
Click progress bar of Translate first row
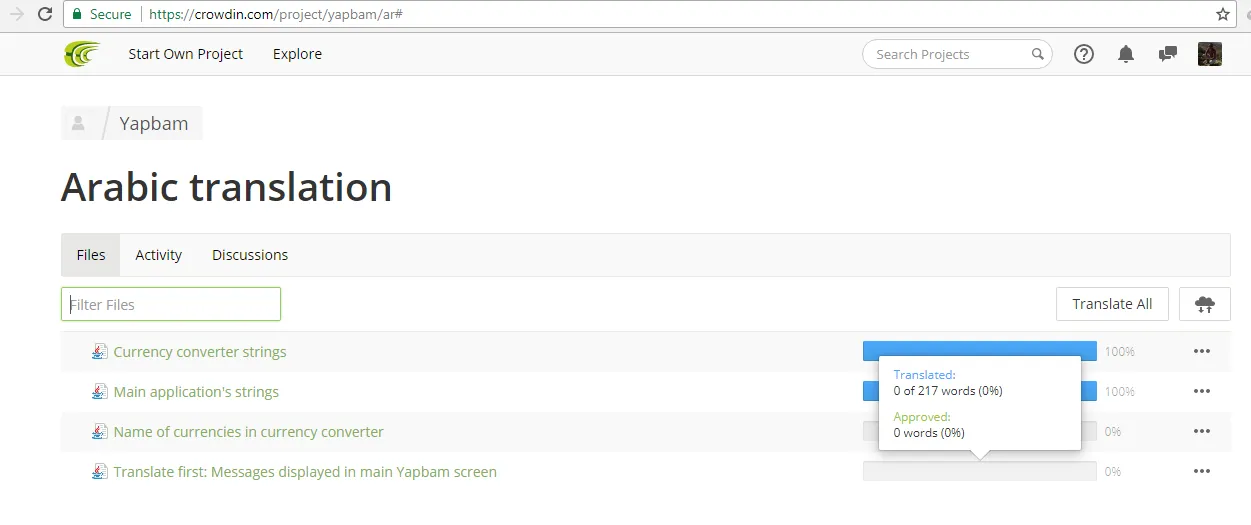coord(980,471)
